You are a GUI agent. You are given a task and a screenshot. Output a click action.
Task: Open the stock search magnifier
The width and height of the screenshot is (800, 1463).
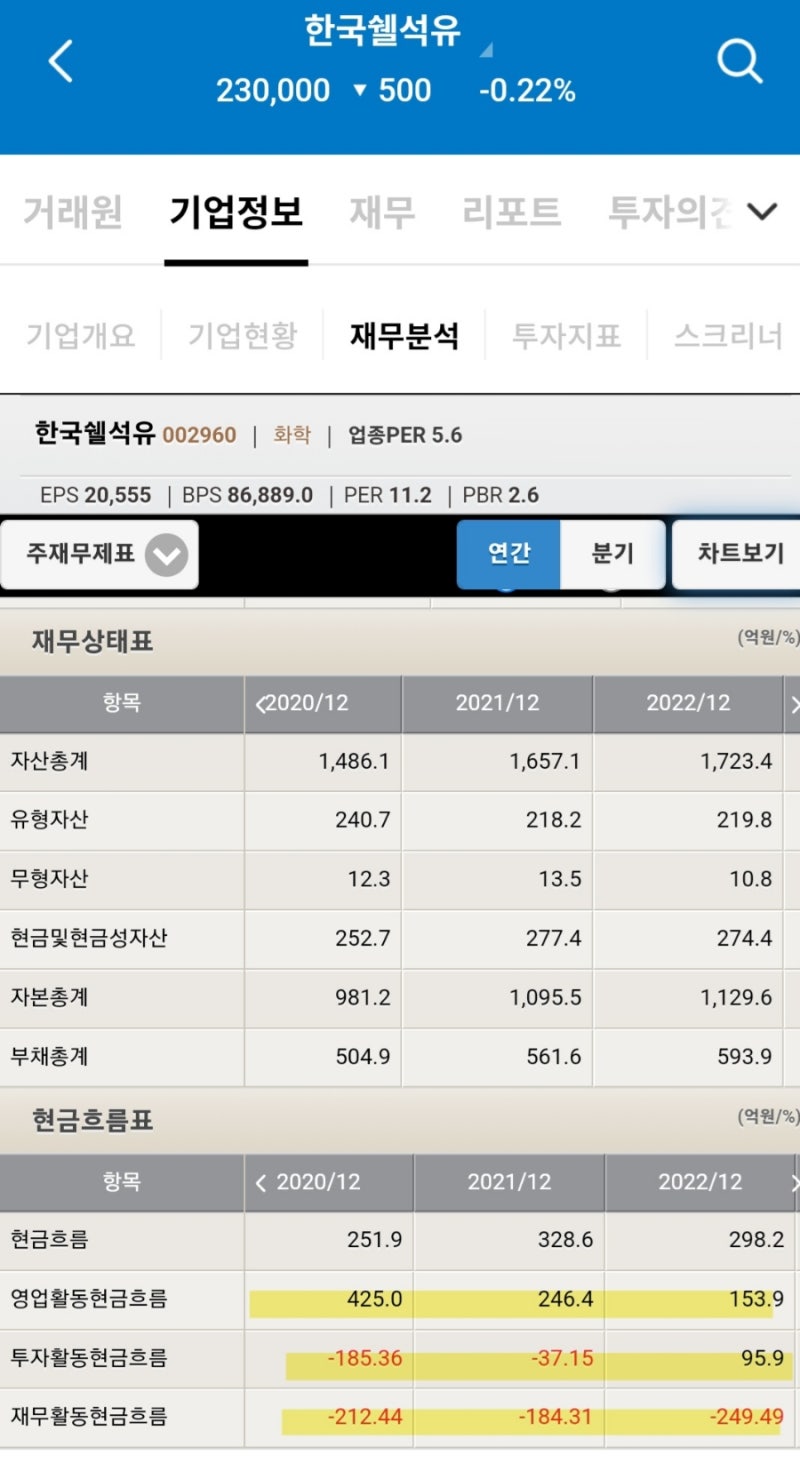click(x=740, y=61)
